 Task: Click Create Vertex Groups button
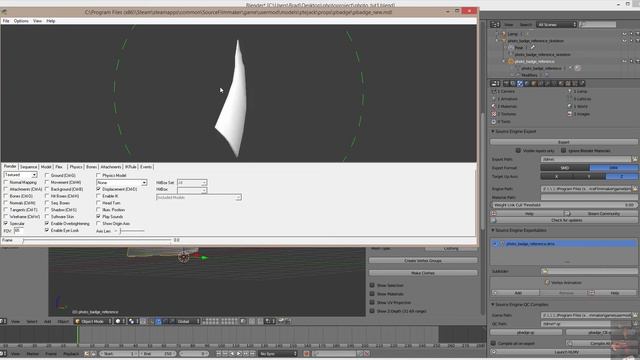point(423,260)
